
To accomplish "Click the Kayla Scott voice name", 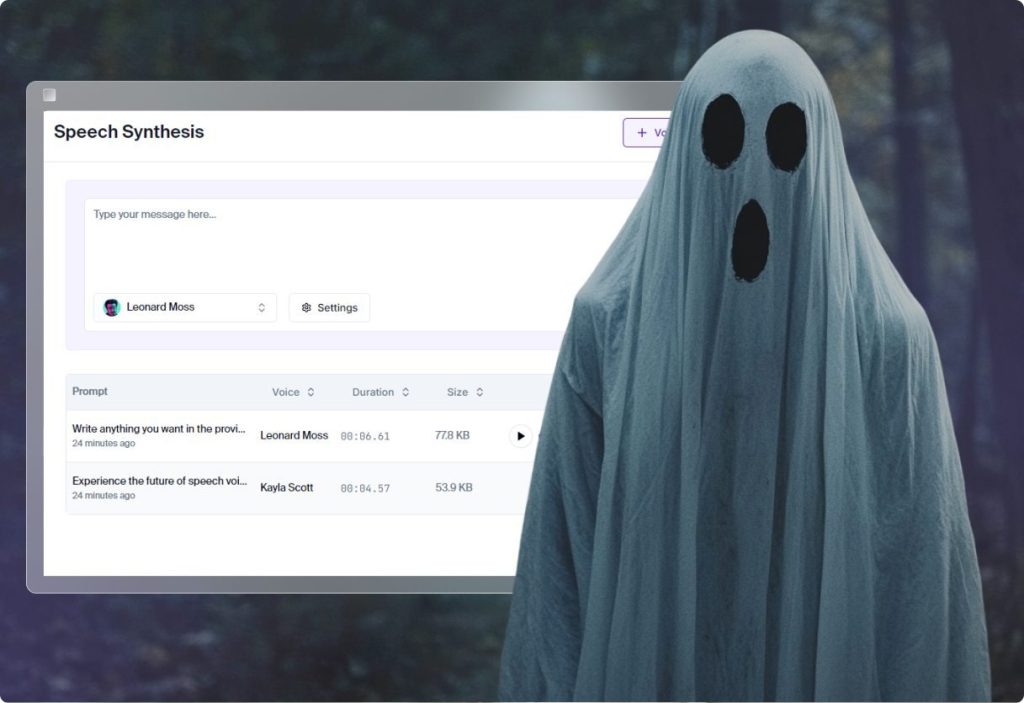I will [x=289, y=487].
